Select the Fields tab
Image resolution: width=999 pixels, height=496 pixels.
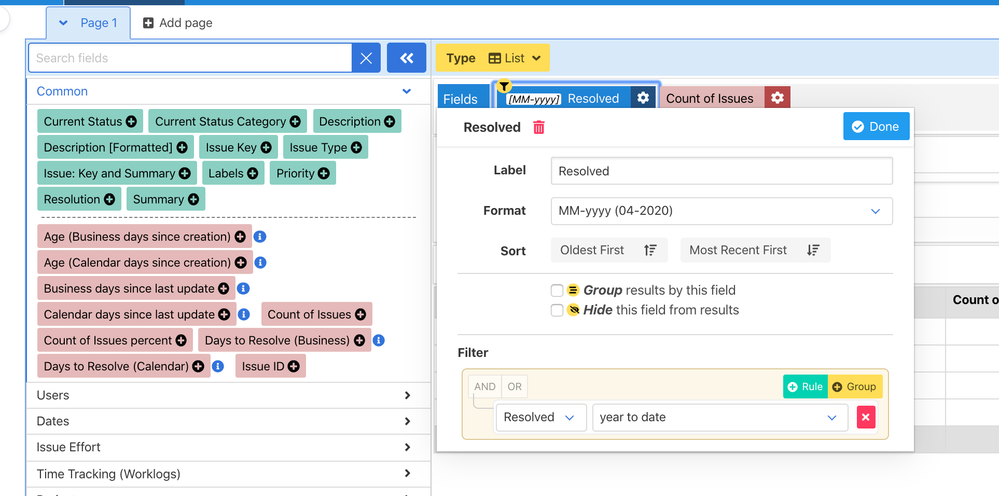coord(463,99)
